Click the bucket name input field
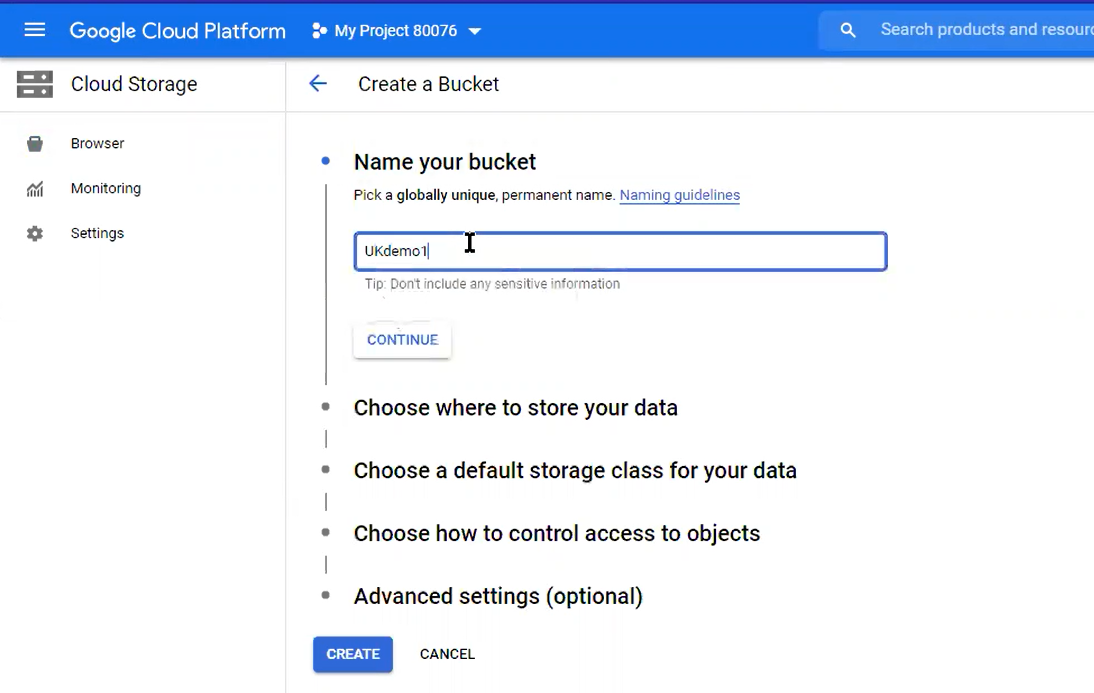 click(620, 251)
